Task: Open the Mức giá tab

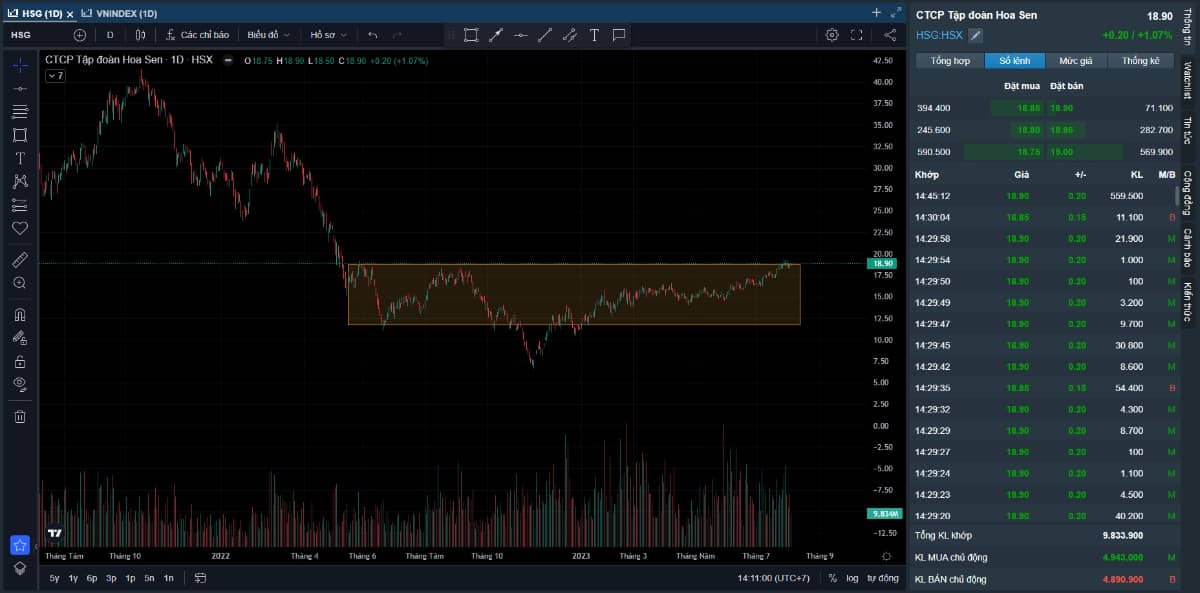Action: (1076, 61)
